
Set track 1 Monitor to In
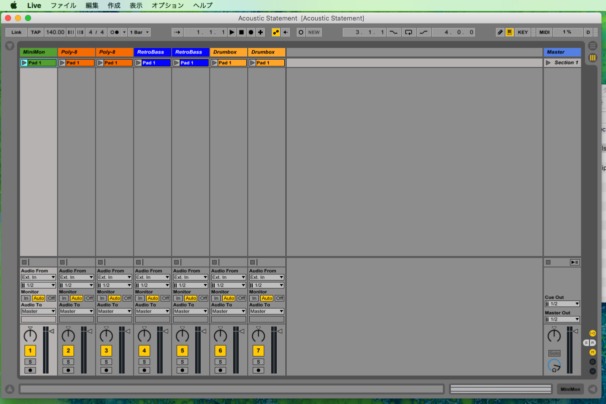tap(26, 298)
